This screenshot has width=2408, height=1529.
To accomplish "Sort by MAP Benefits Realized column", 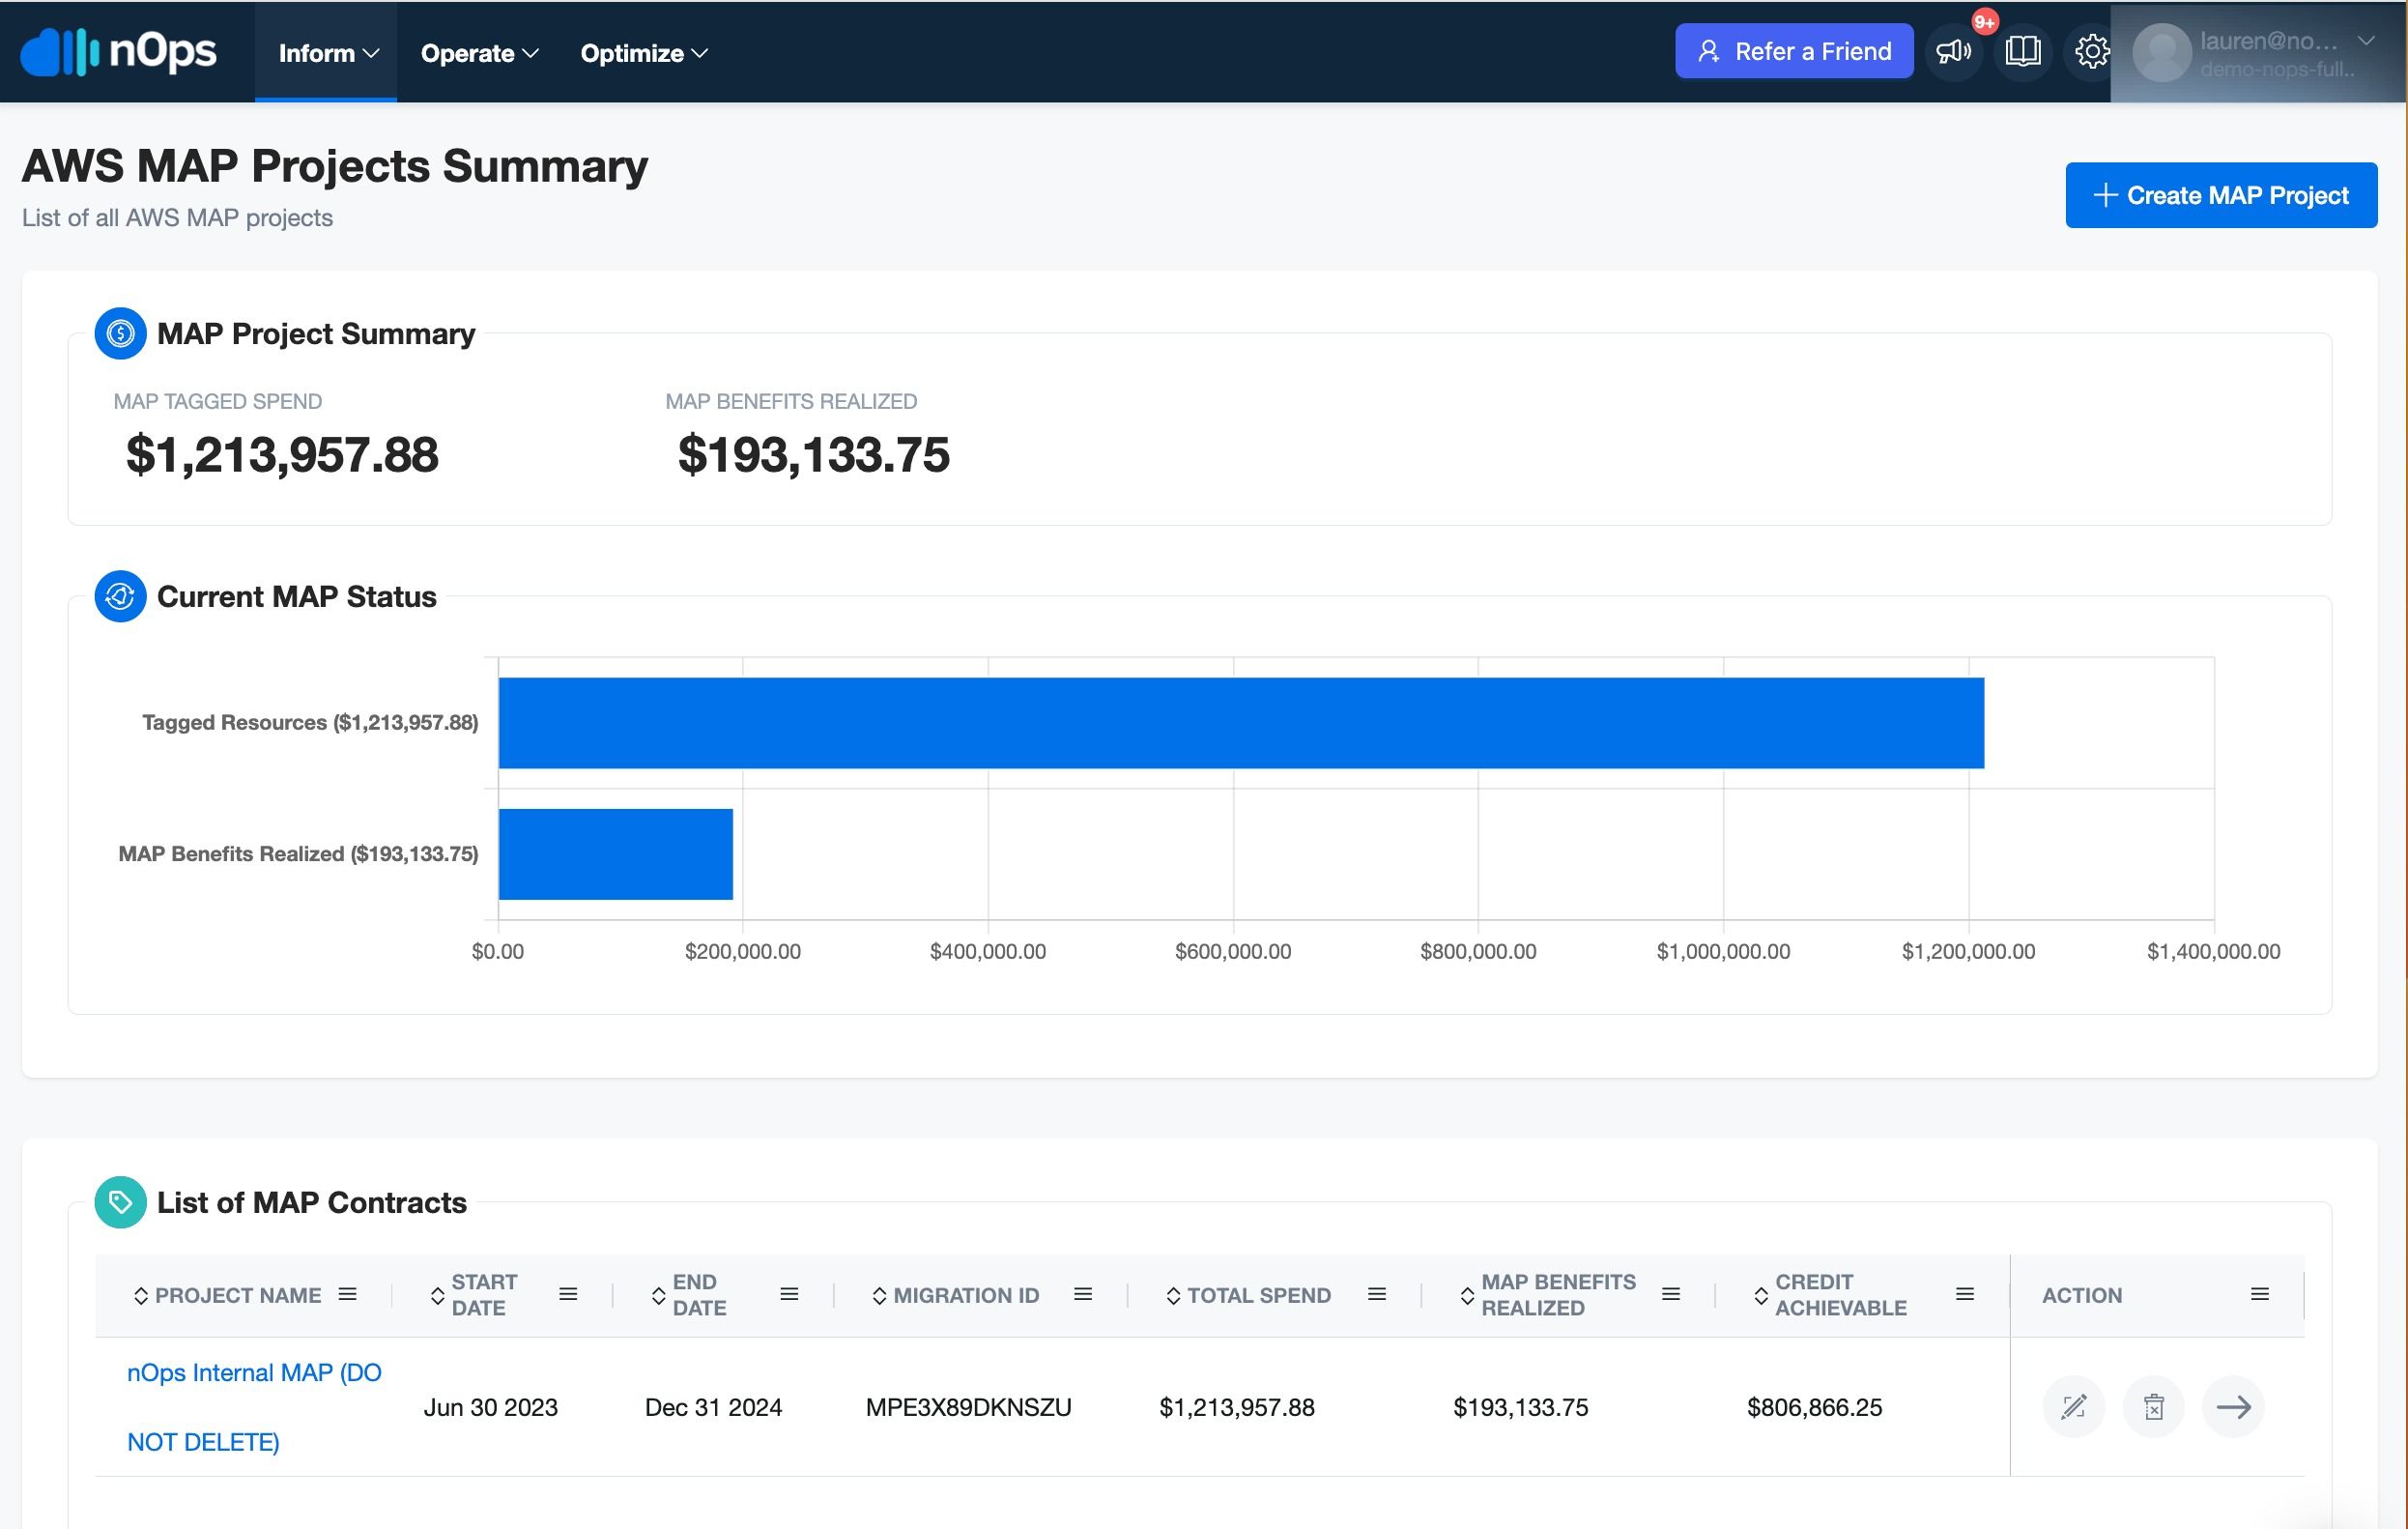I will [x=1547, y=1295].
